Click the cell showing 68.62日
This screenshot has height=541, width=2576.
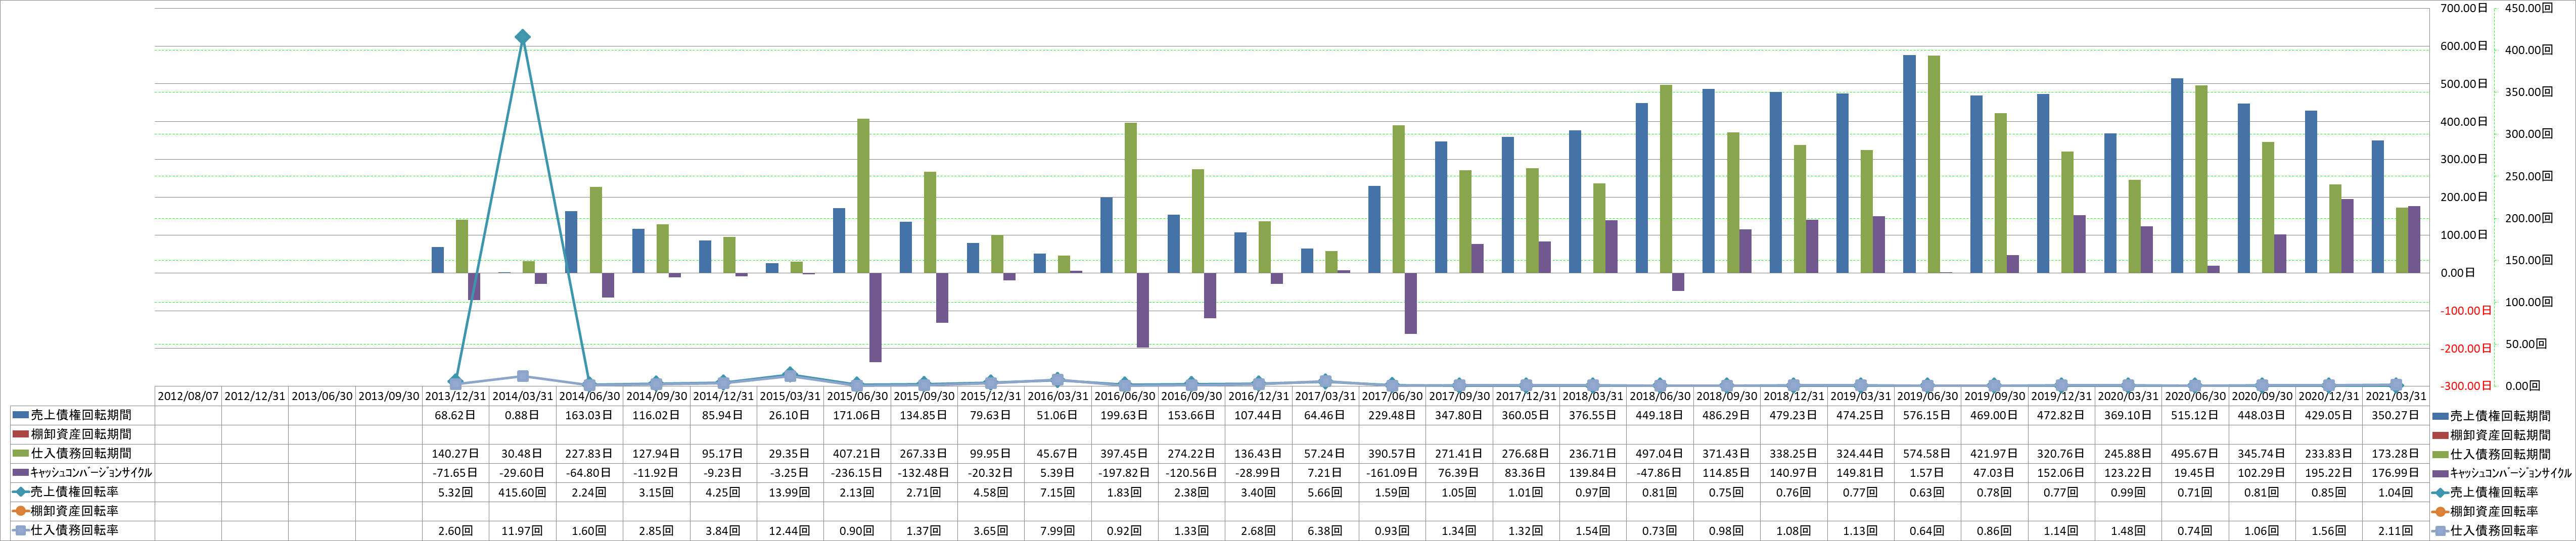coord(455,415)
